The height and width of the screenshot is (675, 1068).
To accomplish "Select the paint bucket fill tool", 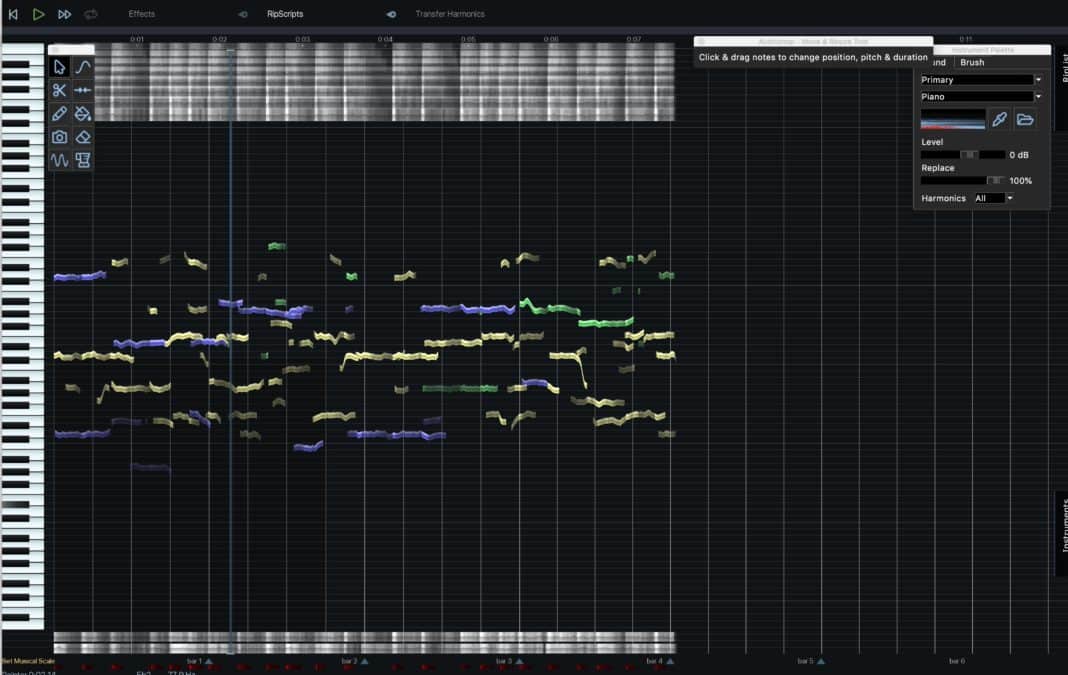I will (83, 114).
